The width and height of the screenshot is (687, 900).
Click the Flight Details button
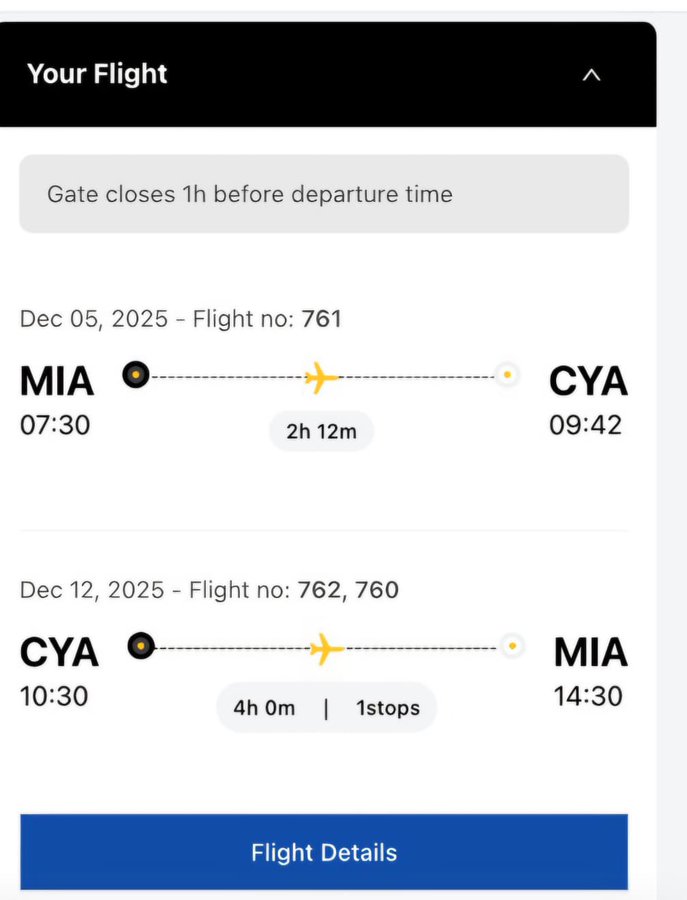[324, 852]
